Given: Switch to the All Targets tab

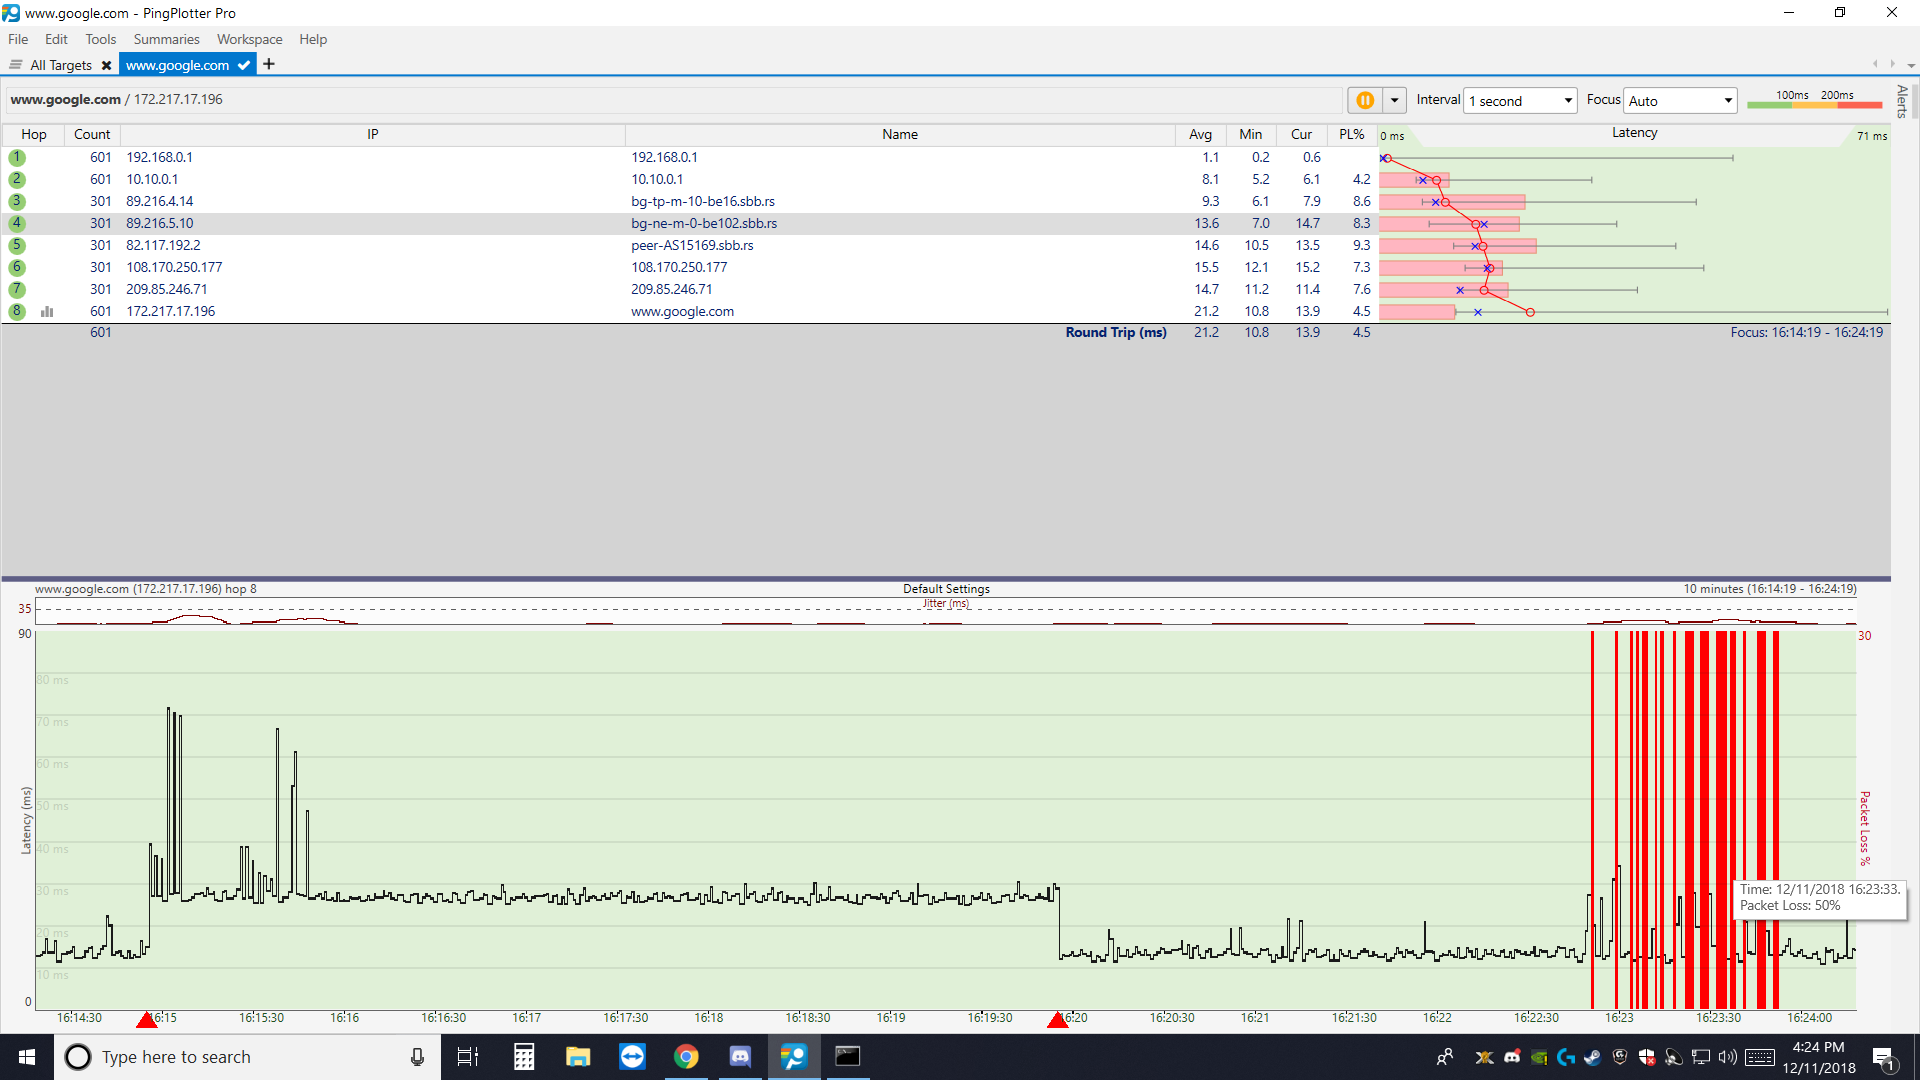Looking at the screenshot, I should coord(60,65).
